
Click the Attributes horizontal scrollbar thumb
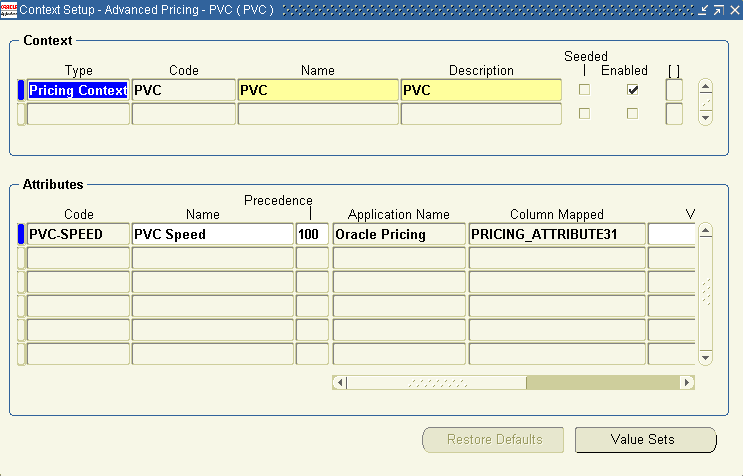[436, 382]
